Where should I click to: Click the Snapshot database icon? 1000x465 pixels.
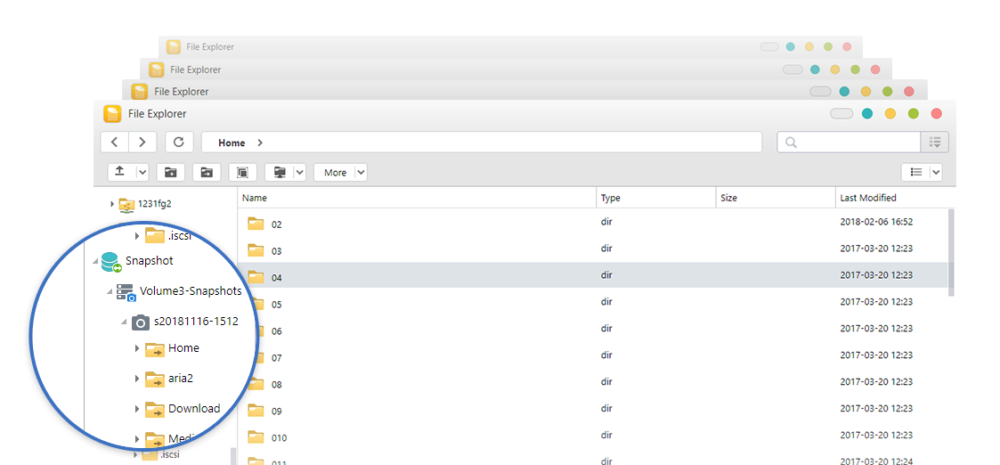pyautogui.click(x=111, y=262)
